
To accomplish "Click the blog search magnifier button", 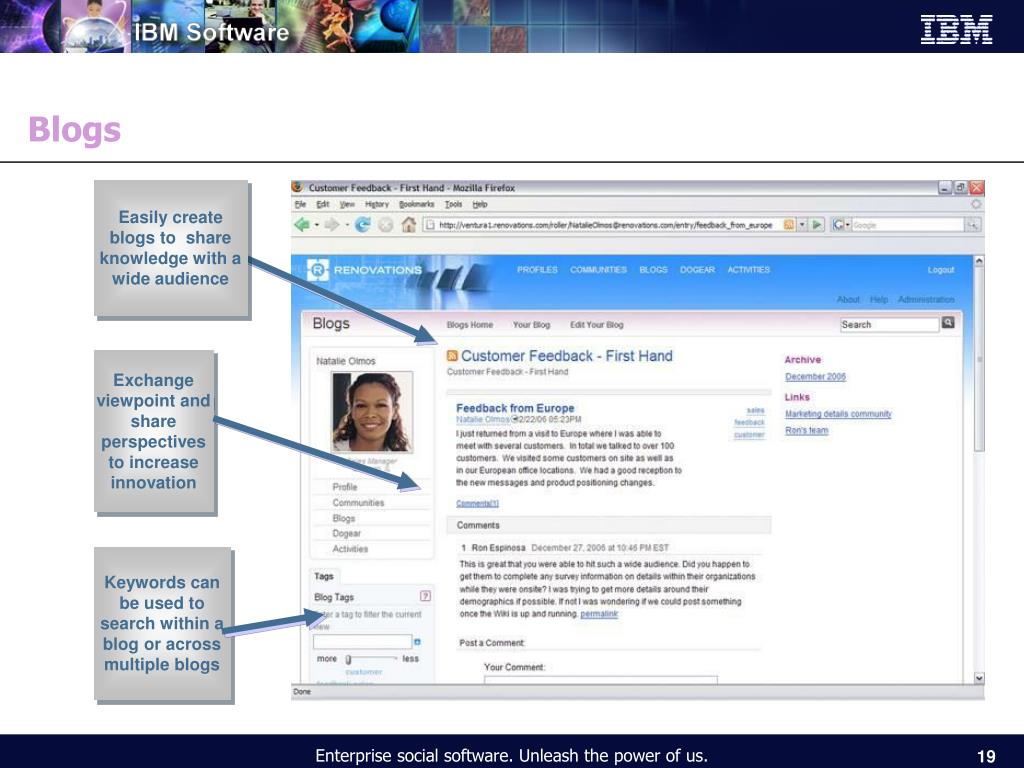I will pos(948,323).
